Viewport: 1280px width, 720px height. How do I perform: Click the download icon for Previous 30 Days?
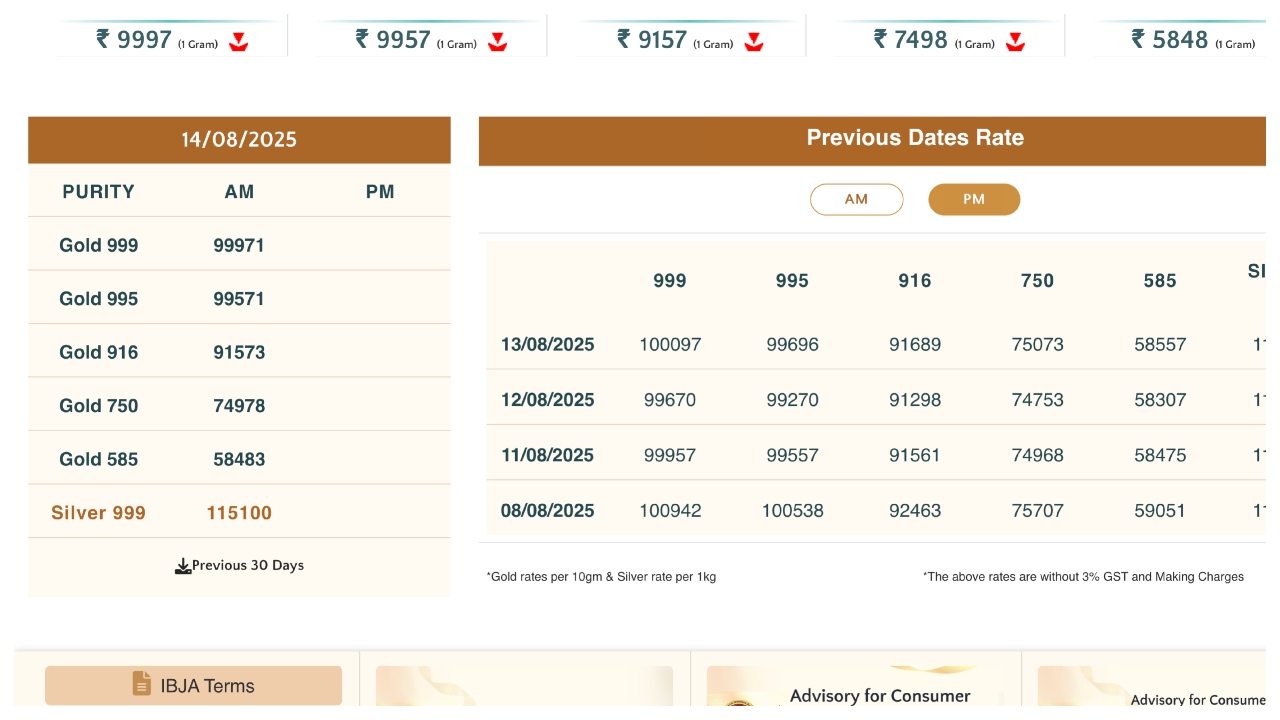tap(183, 566)
